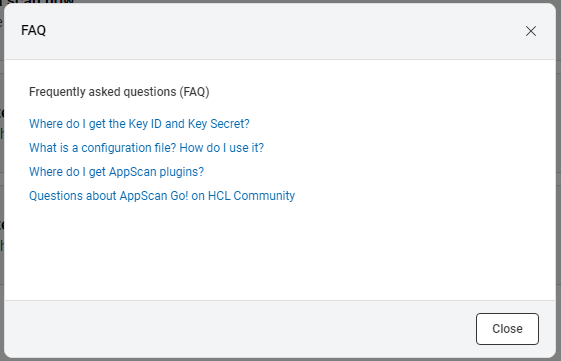Click the Close button in the dialog footer
The width and height of the screenshot is (561, 361).
tap(507, 329)
